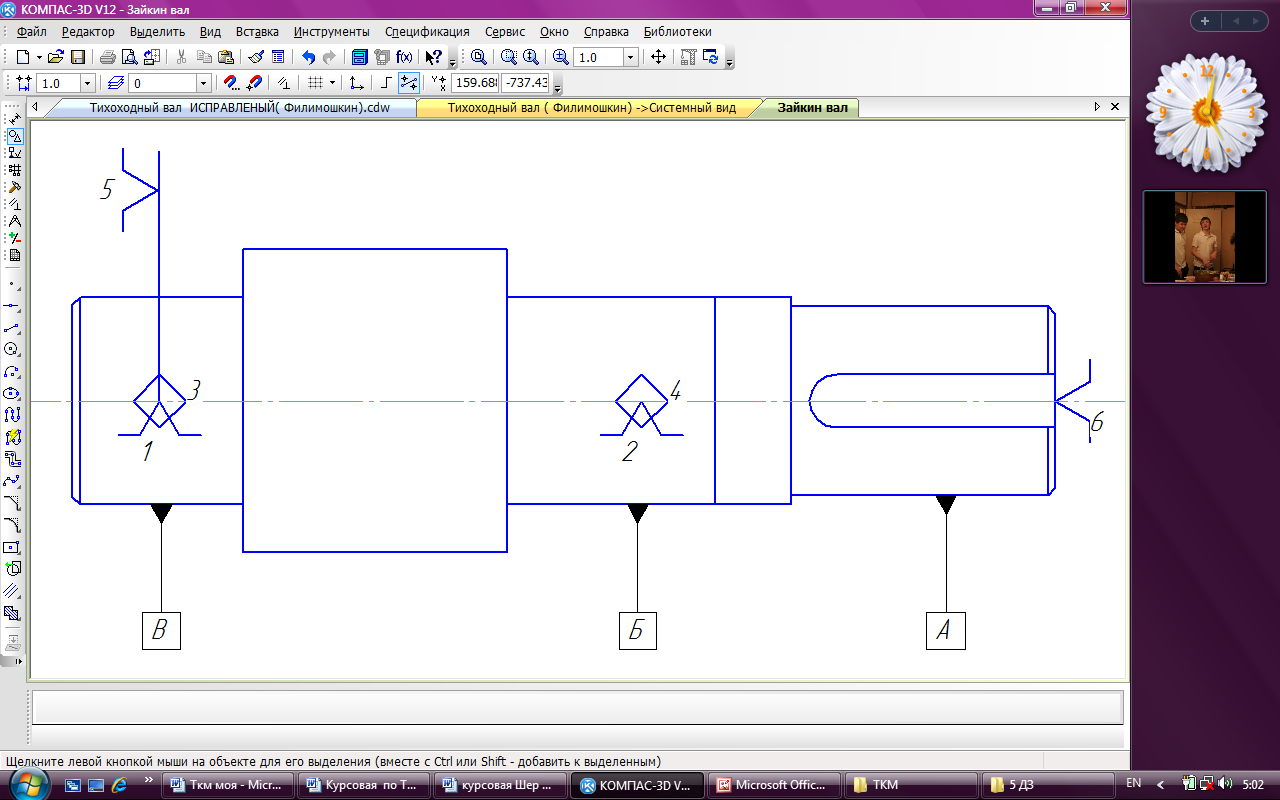This screenshot has width=1280, height=800.
Task: Open the layer number 0 dropdown
Action: [203, 83]
